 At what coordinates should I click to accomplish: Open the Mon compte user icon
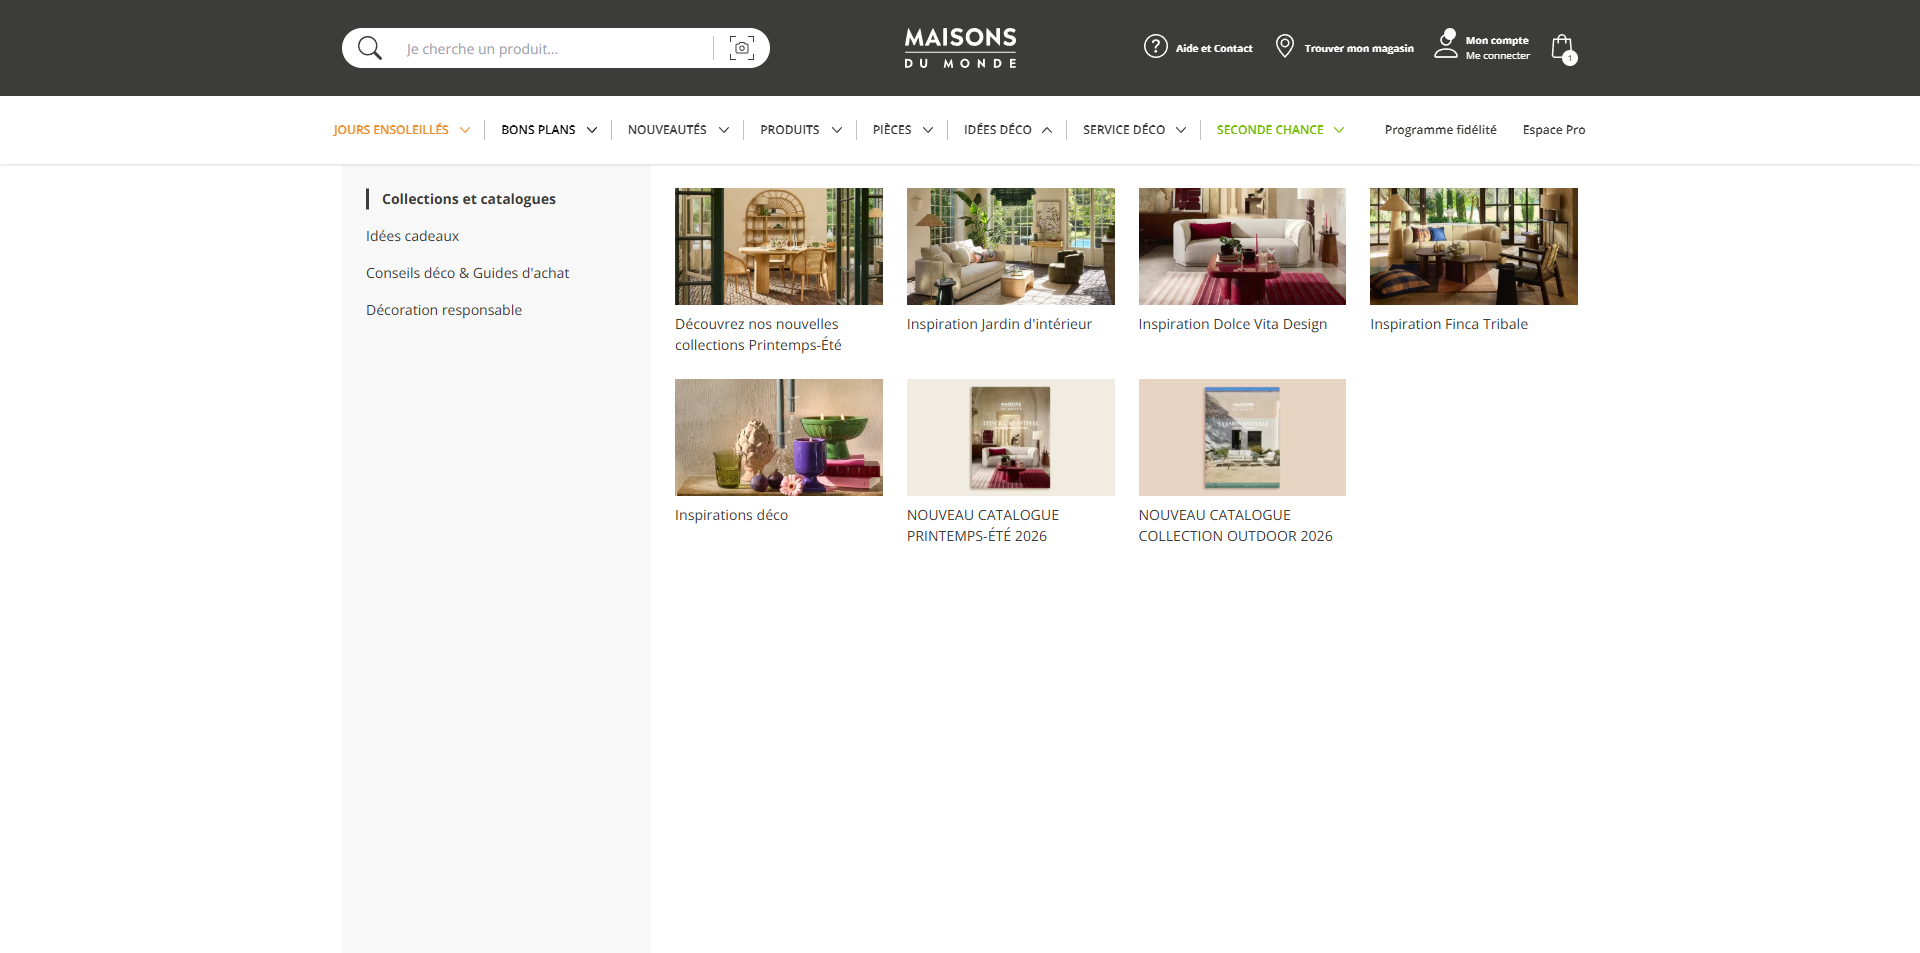coord(1446,44)
